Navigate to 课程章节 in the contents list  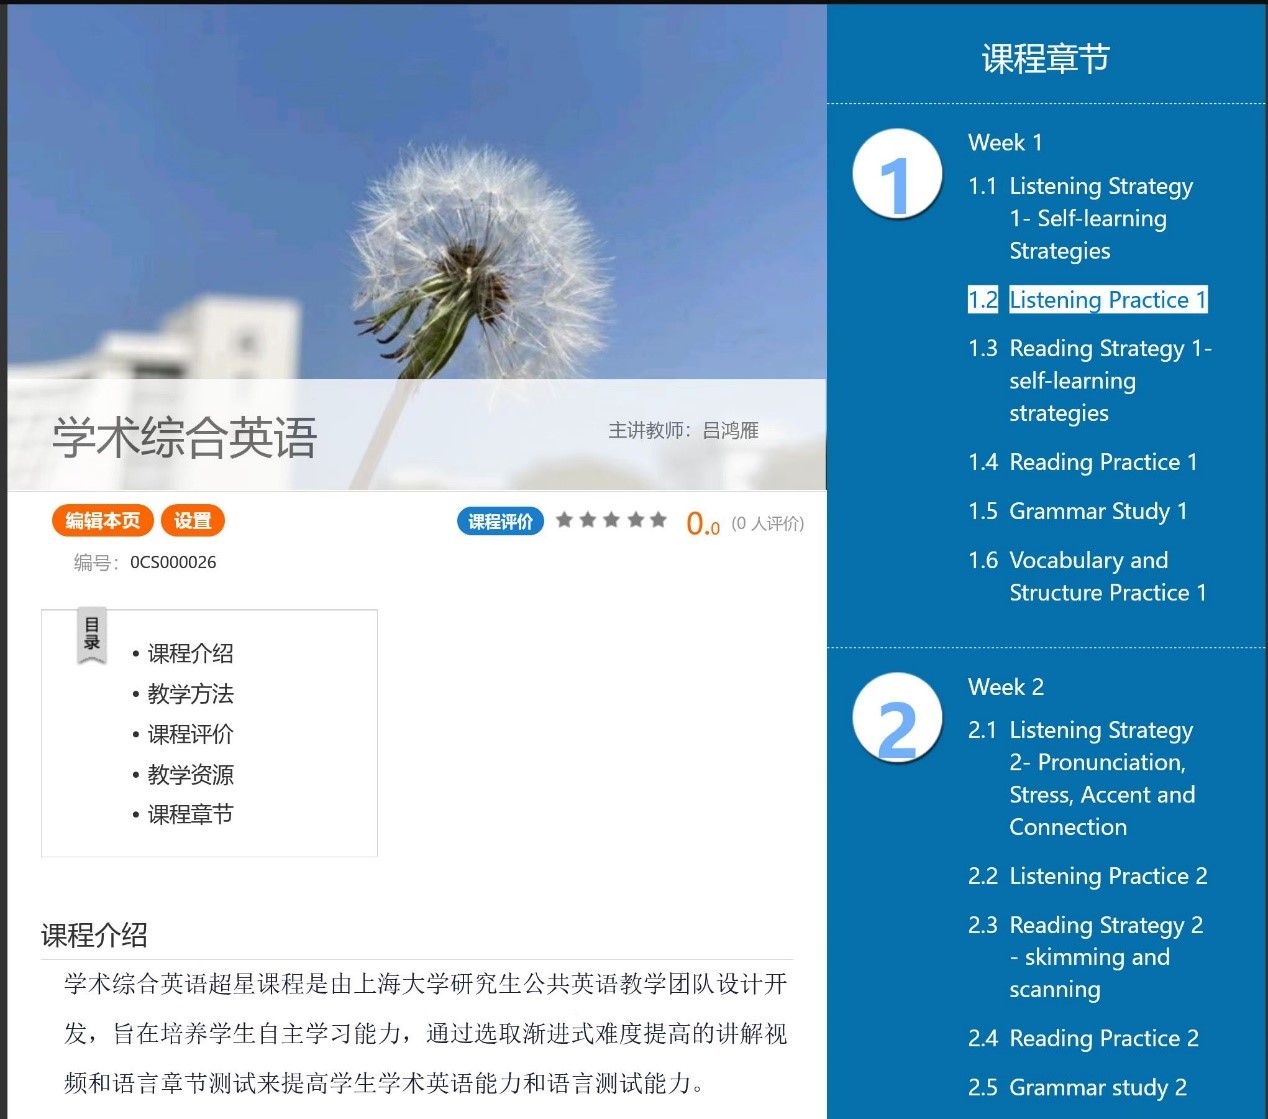point(190,815)
